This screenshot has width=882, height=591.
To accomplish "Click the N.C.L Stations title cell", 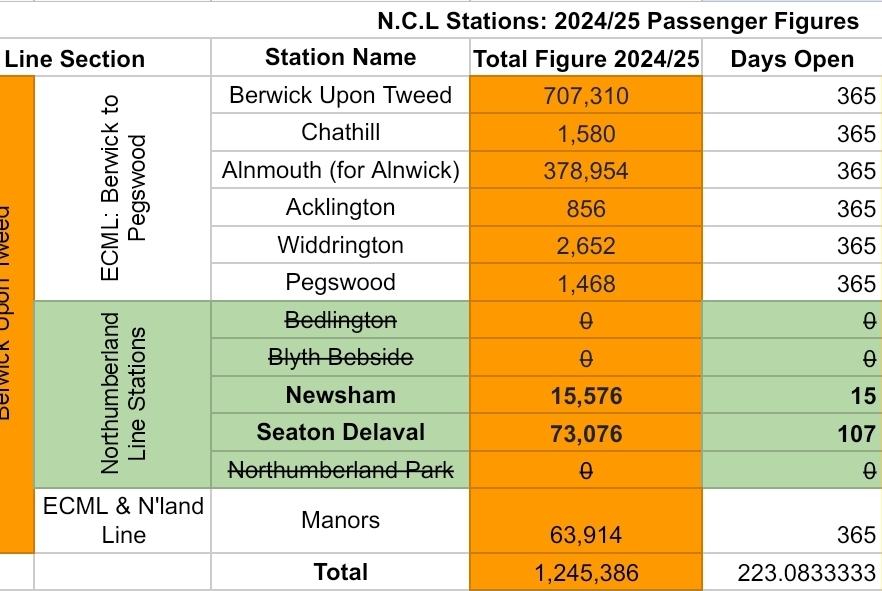I will 617,21.
